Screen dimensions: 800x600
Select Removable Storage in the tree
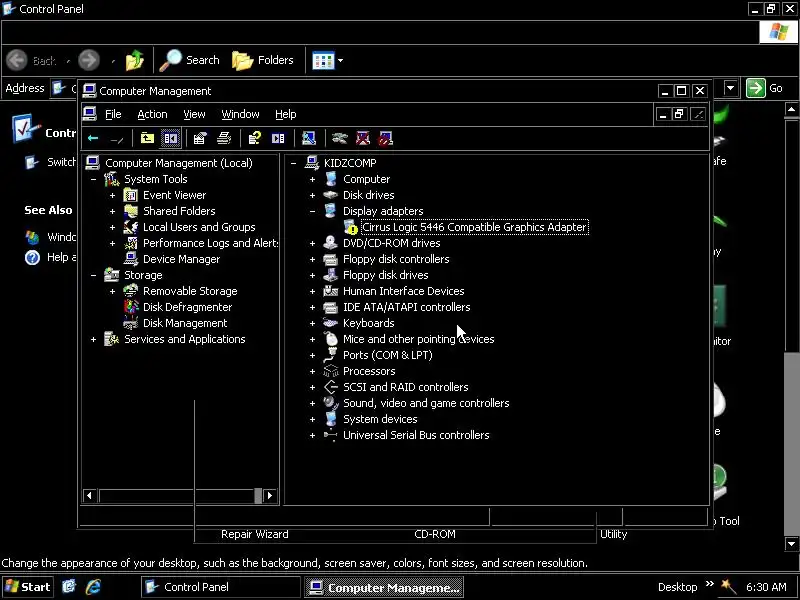(x=190, y=291)
